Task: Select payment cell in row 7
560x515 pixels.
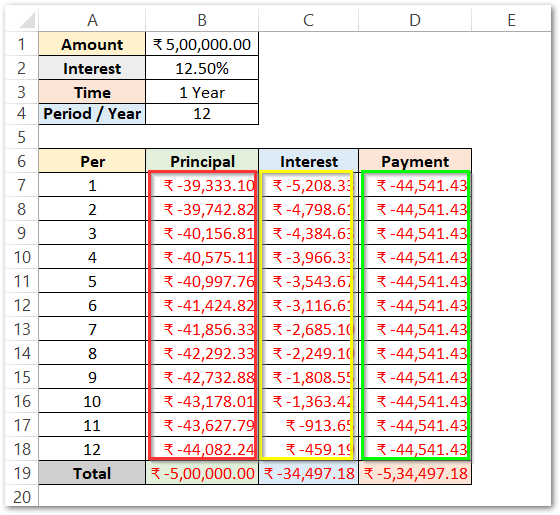Action: pos(415,185)
